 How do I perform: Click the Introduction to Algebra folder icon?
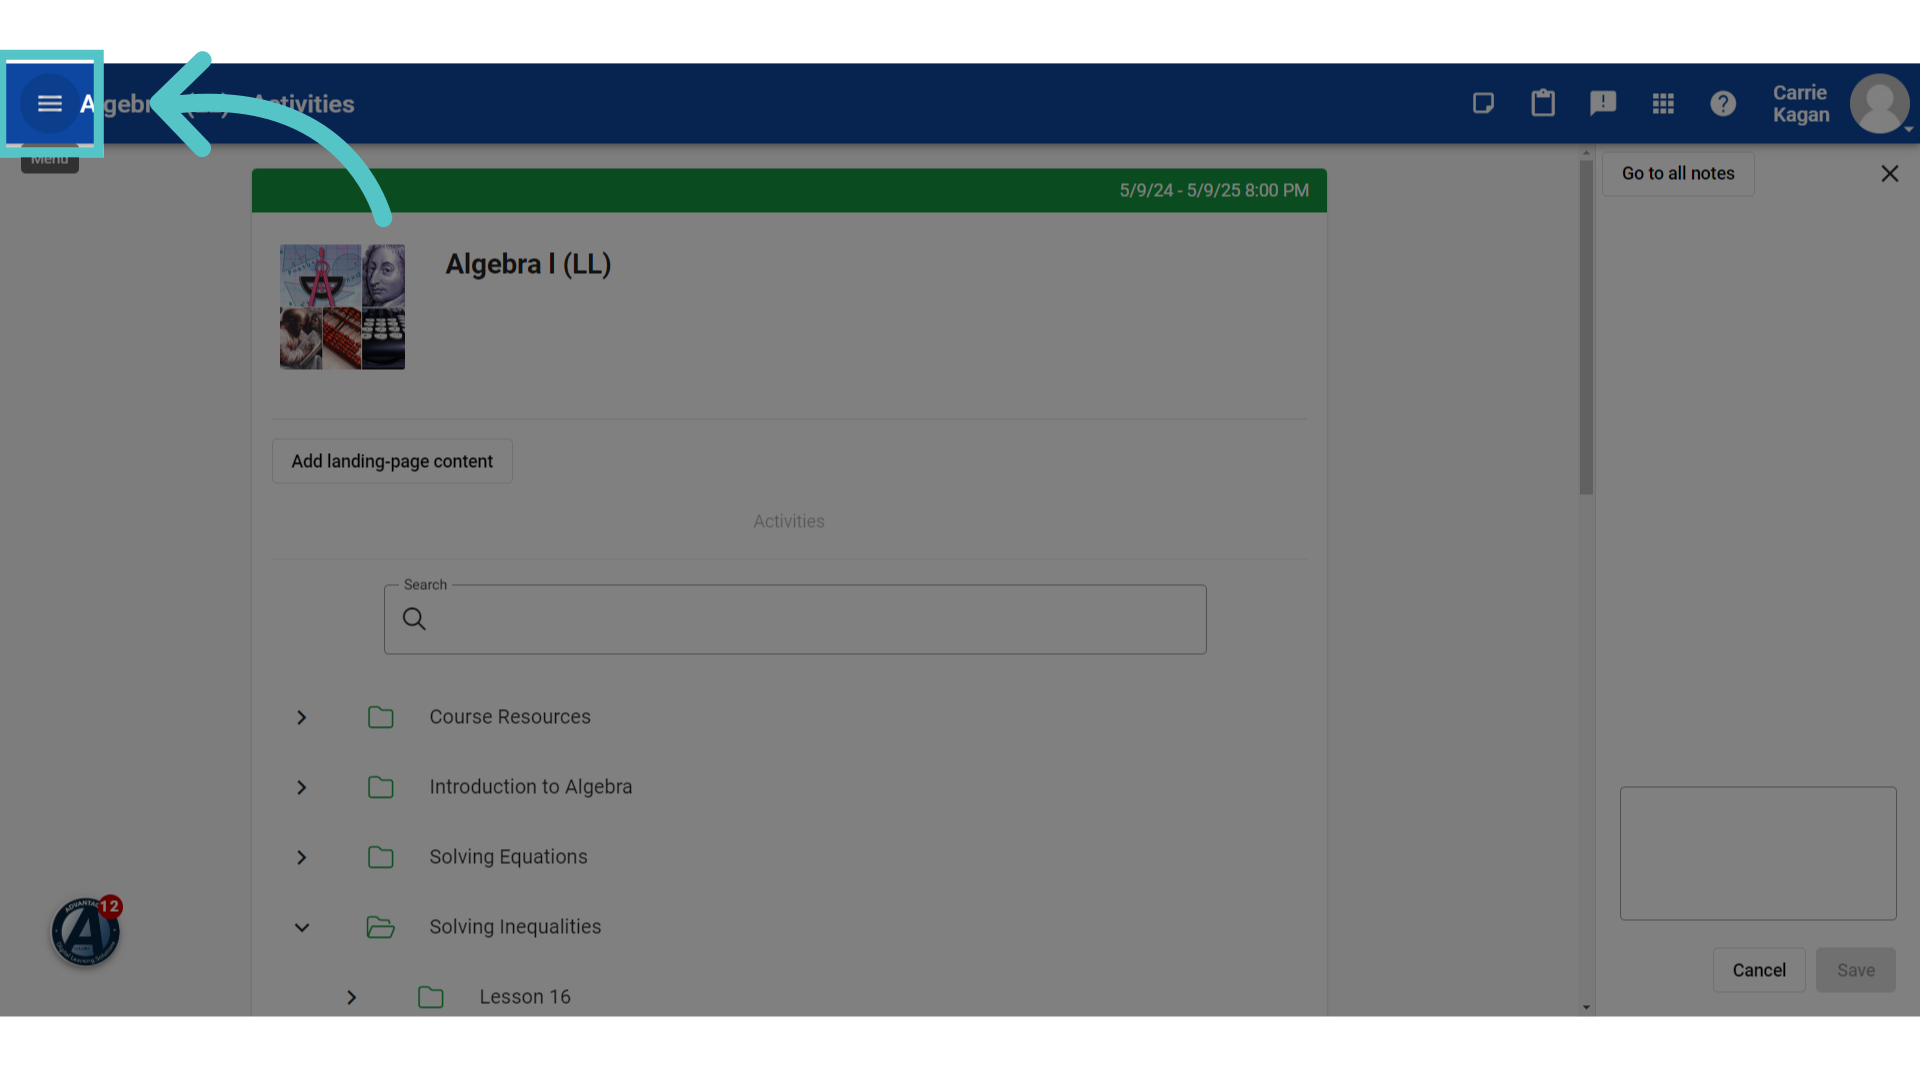point(380,787)
